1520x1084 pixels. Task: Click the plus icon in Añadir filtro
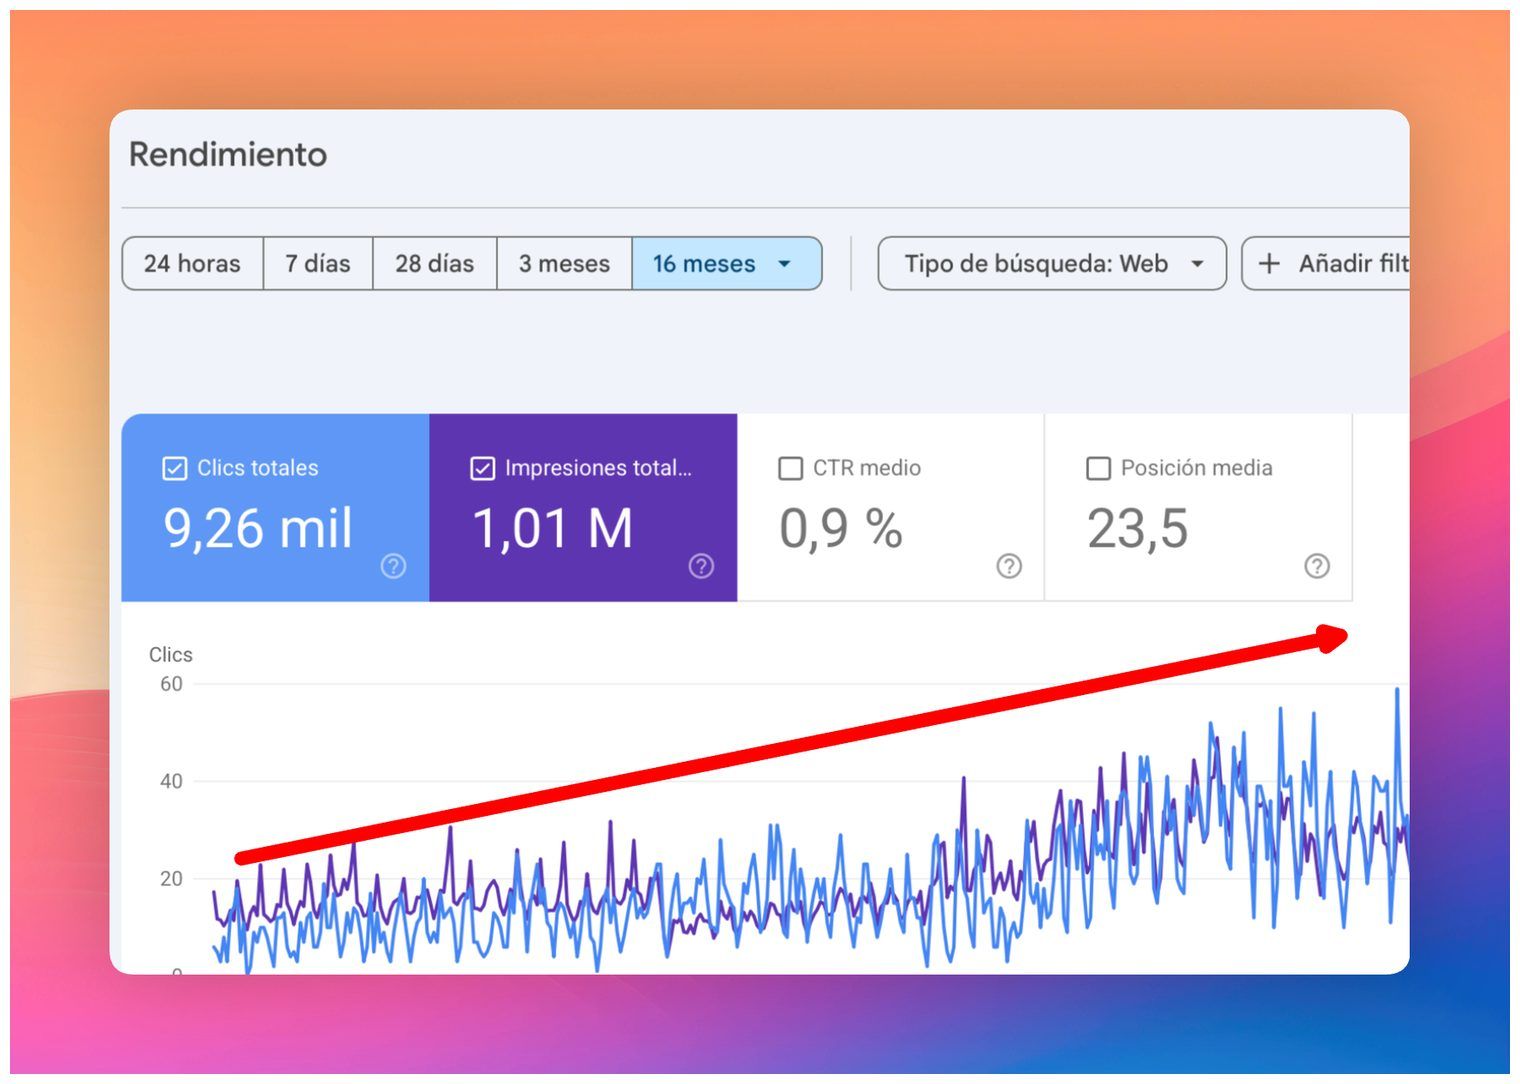click(x=1269, y=263)
